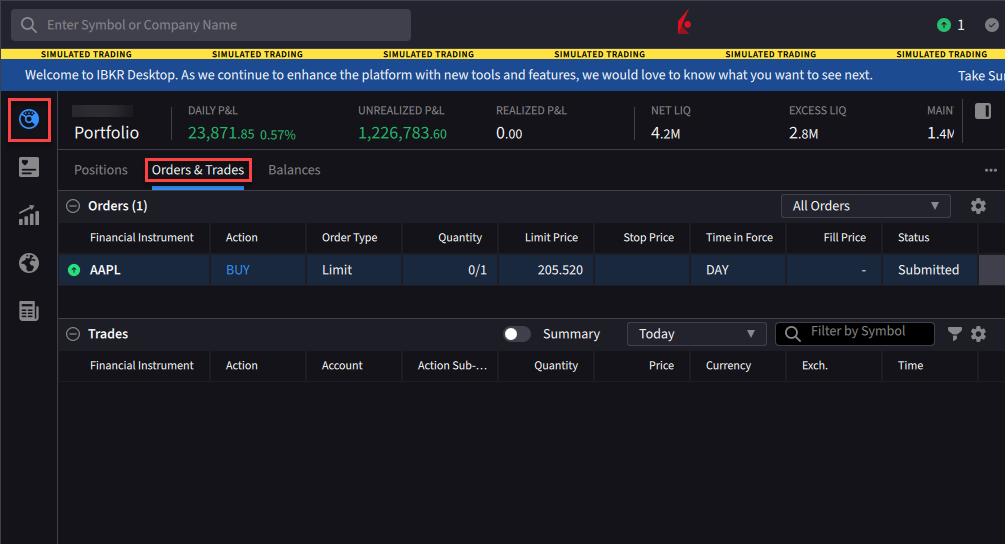Click the Daily P&L value 23,871.85
This screenshot has height=544, width=1005.
(x=221, y=133)
